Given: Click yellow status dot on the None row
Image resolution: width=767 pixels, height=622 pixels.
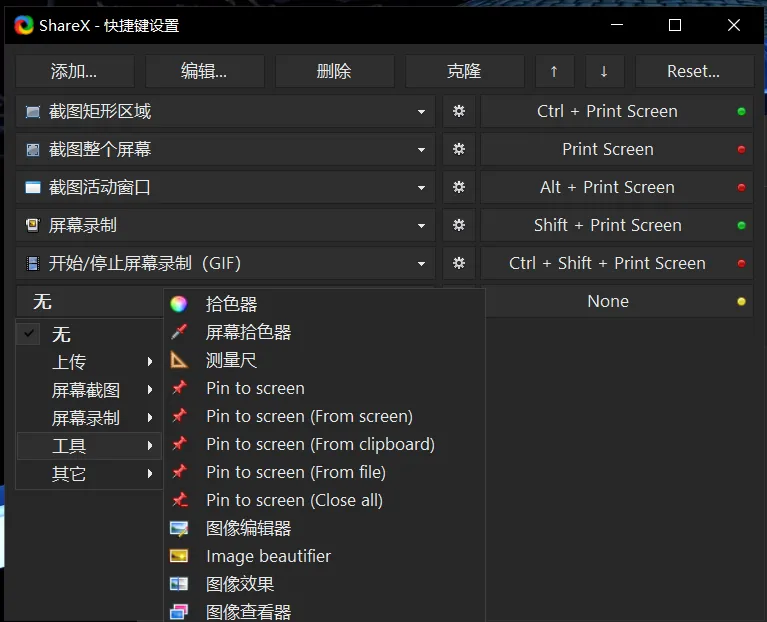Looking at the screenshot, I should pos(742,302).
